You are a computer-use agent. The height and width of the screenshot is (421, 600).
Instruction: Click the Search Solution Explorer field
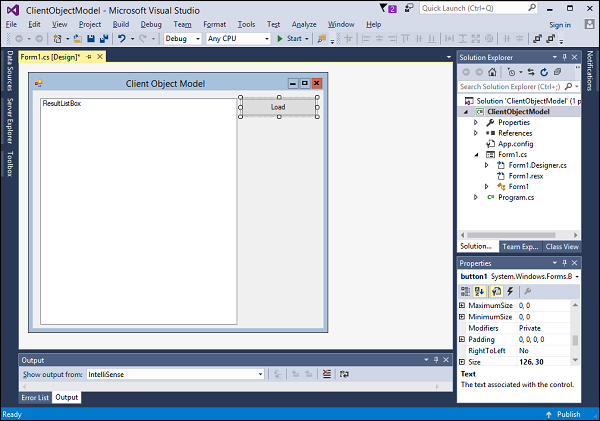click(510, 87)
